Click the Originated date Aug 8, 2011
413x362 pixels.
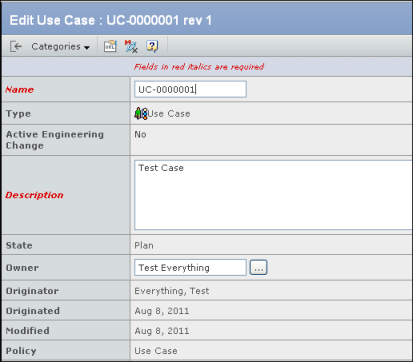162,311
